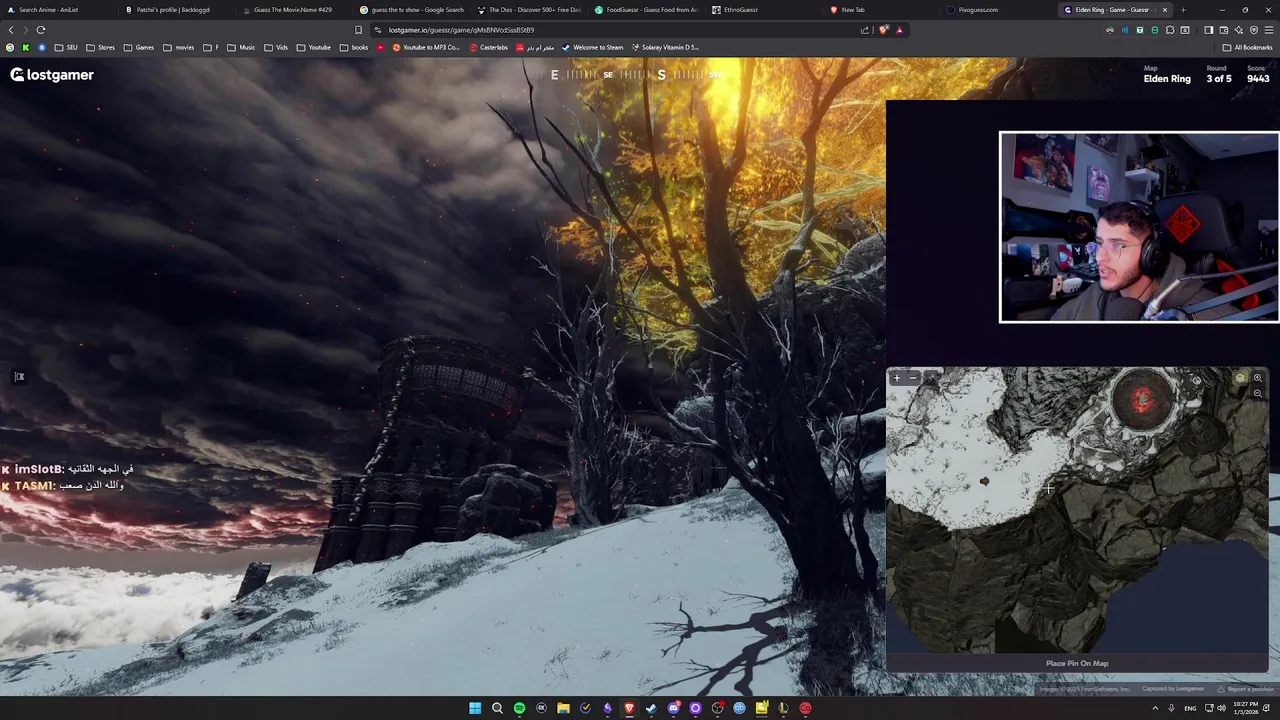Open the lostgamer logo home link
1280x720 pixels.
point(52,75)
